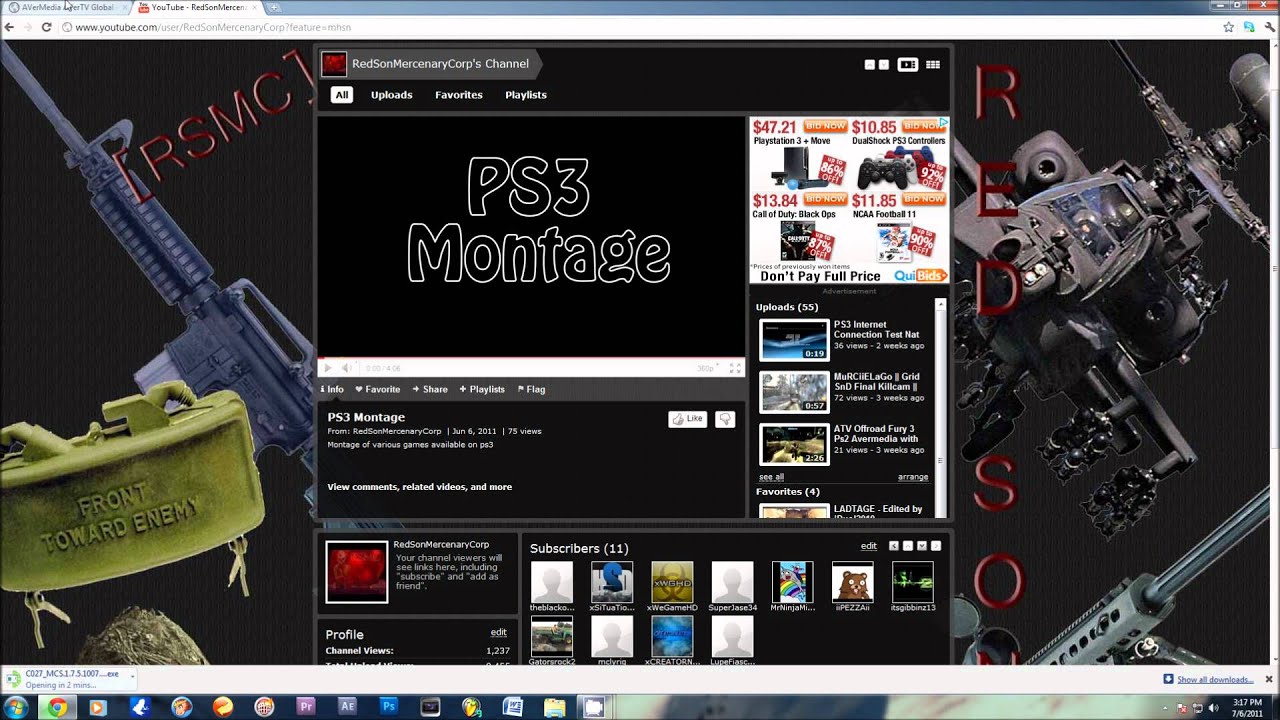1280x720 pixels.
Task: Switch channel to grid view layout
Action: (x=933, y=65)
